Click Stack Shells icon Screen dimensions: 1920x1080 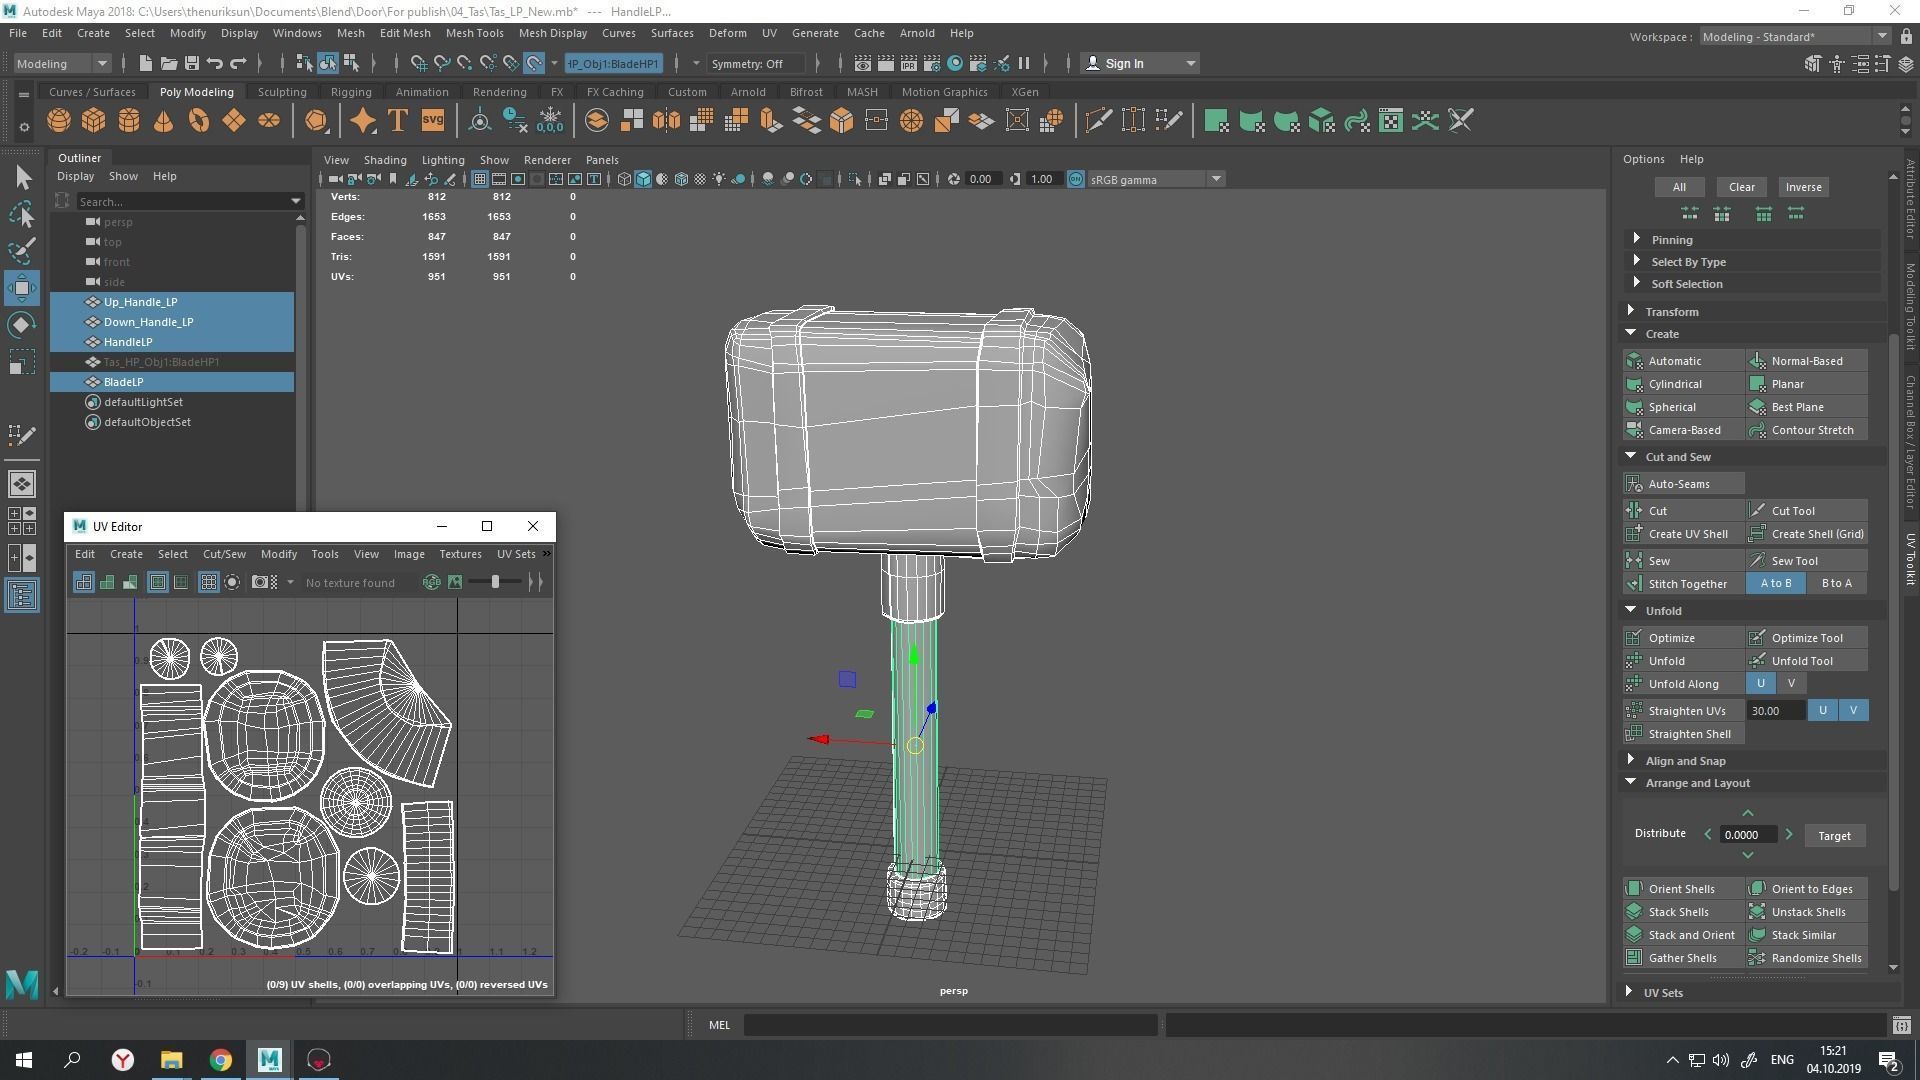point(1634,912)
